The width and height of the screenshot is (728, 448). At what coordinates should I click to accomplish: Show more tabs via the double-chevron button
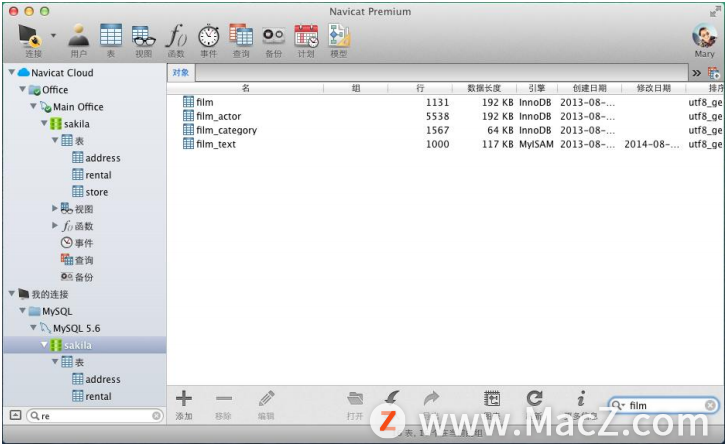click(696, 73)
